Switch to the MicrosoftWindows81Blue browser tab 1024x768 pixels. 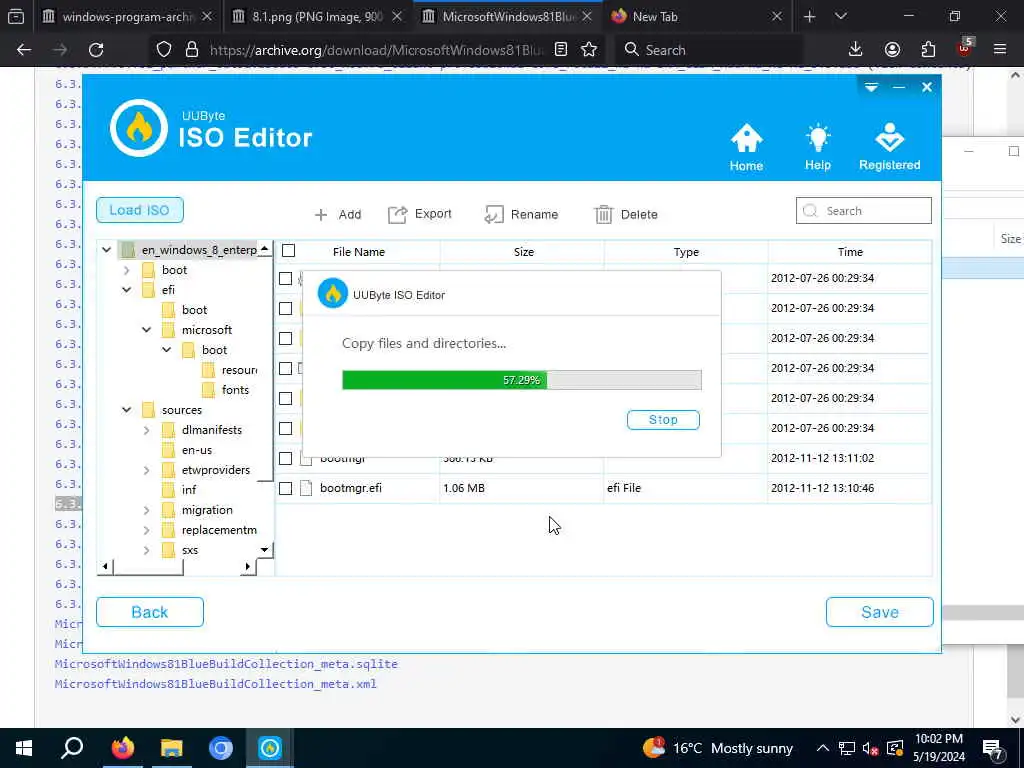point(508,16)
